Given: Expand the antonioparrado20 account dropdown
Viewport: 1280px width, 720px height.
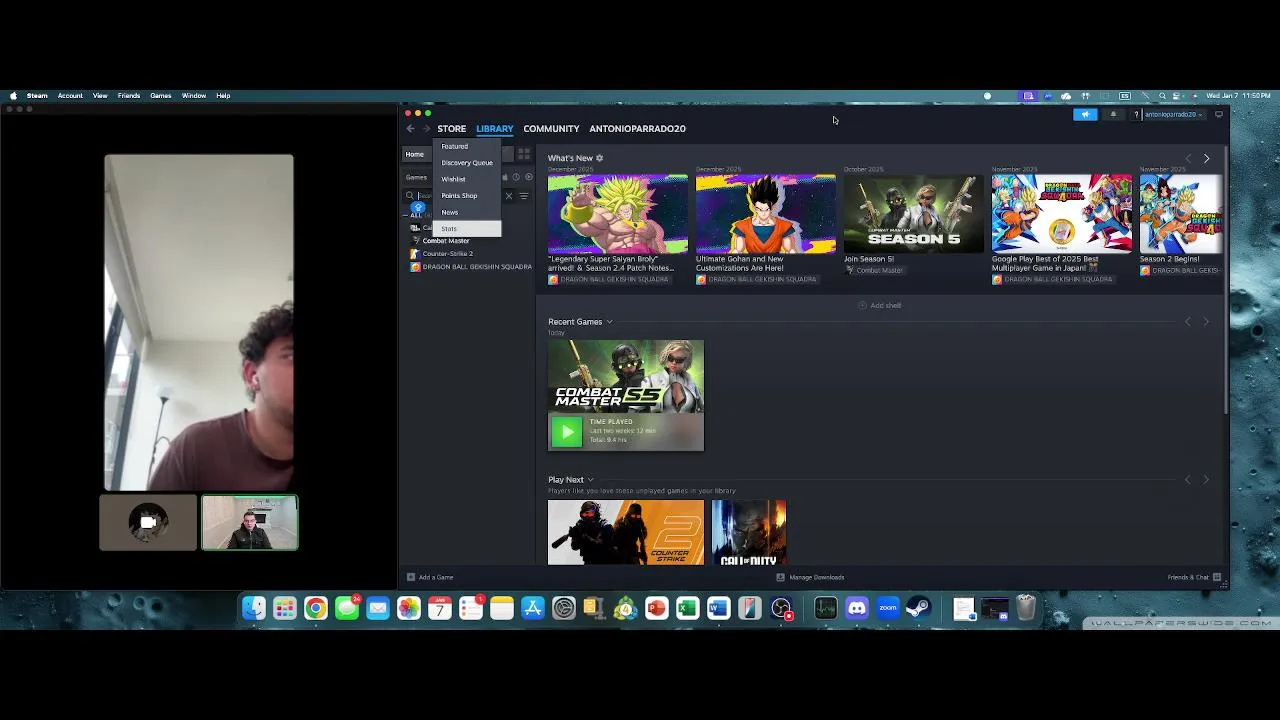Looking at the screenshot, I should point(1174,114).
